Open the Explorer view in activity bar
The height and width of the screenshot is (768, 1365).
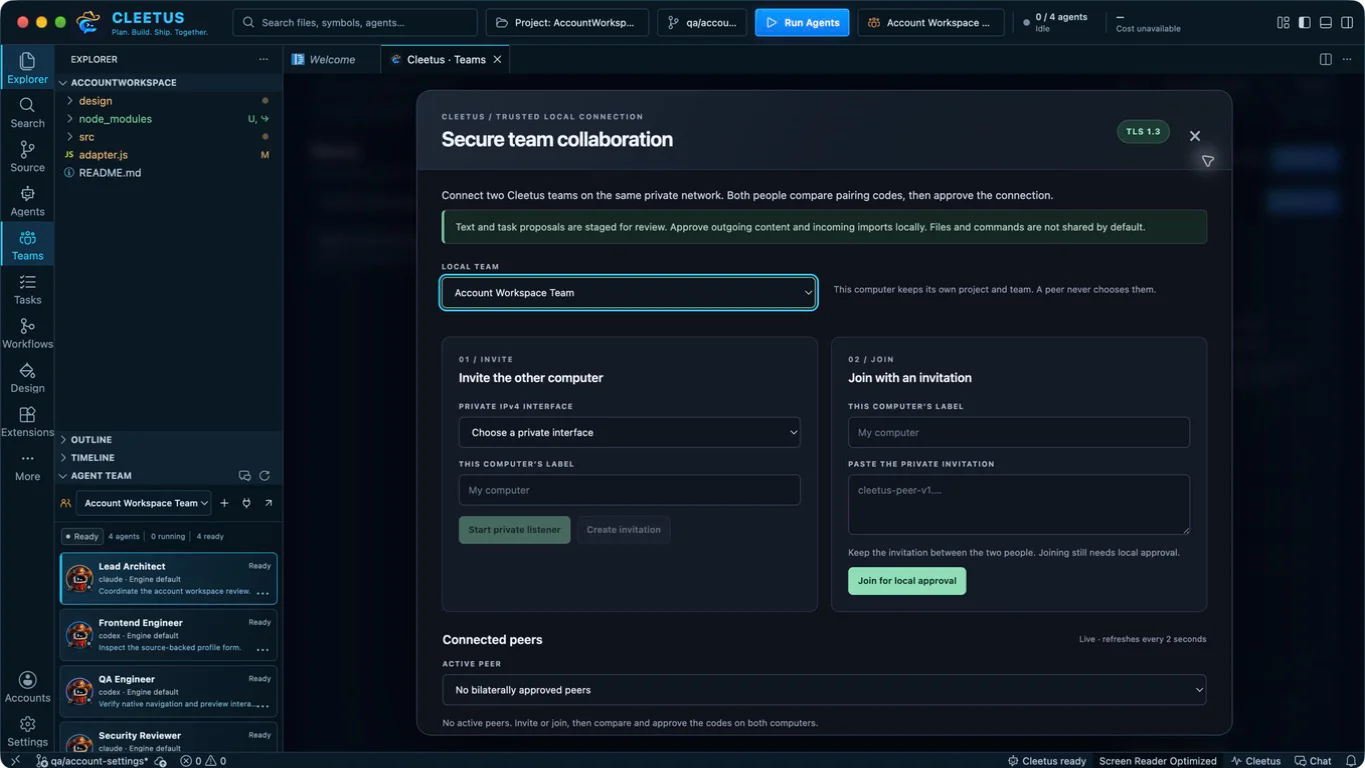tap(27, 68)
